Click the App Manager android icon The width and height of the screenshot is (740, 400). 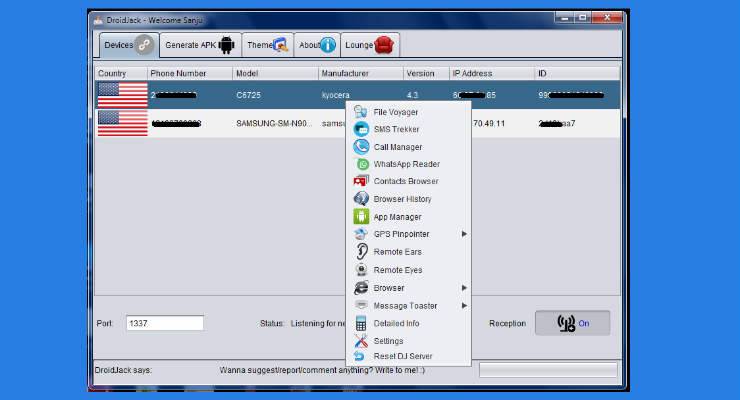[x=361, y=217]
